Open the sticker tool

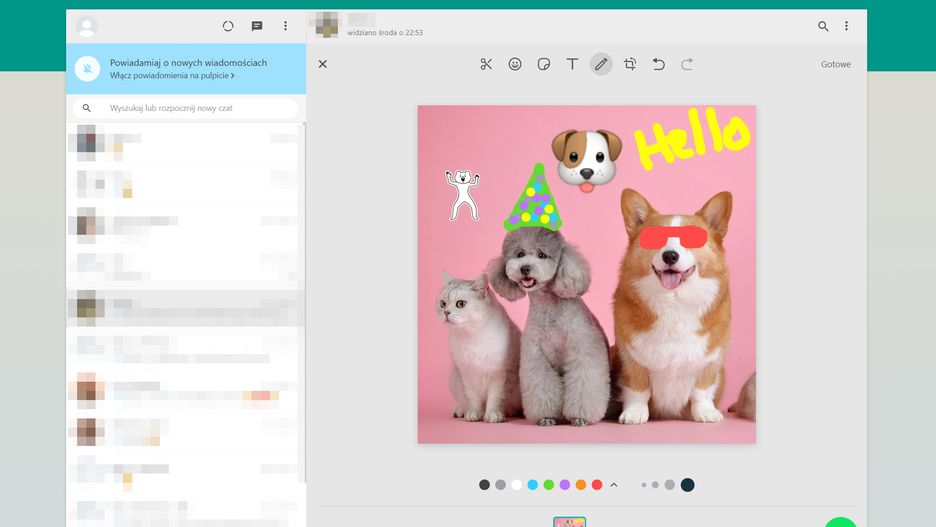point(544,64)
